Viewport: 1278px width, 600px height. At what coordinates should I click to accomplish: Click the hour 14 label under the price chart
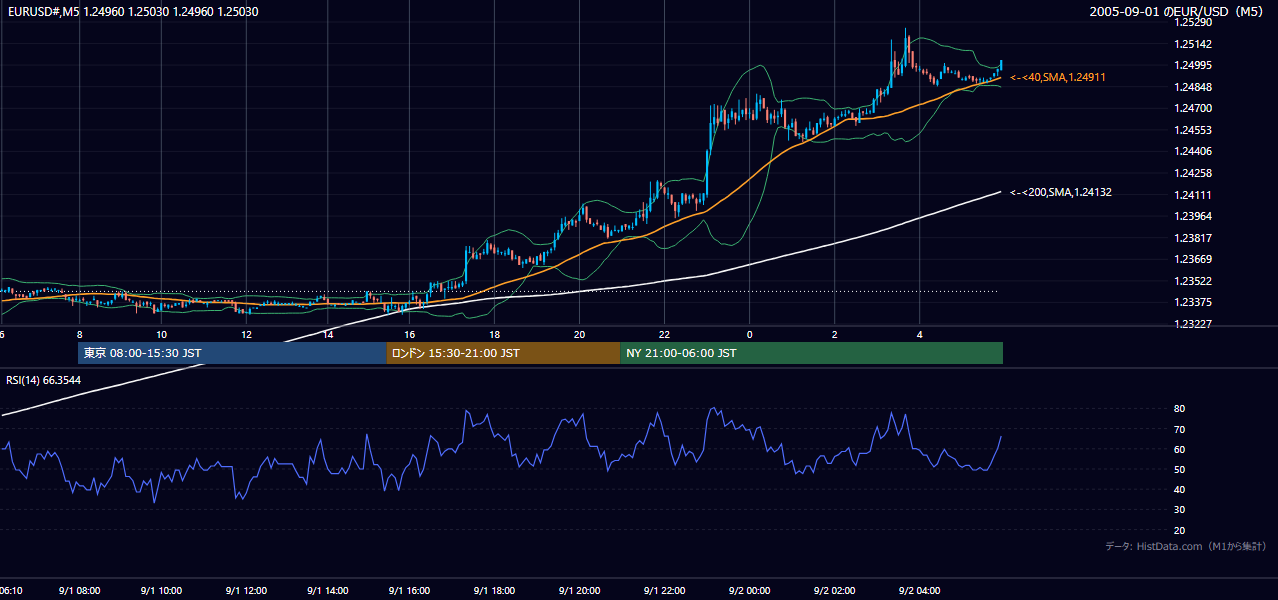pos(328,334)
